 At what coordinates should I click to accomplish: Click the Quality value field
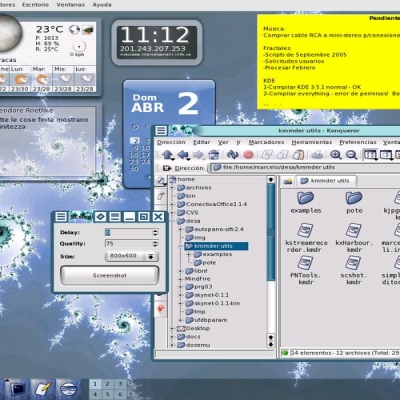point(128,244)
